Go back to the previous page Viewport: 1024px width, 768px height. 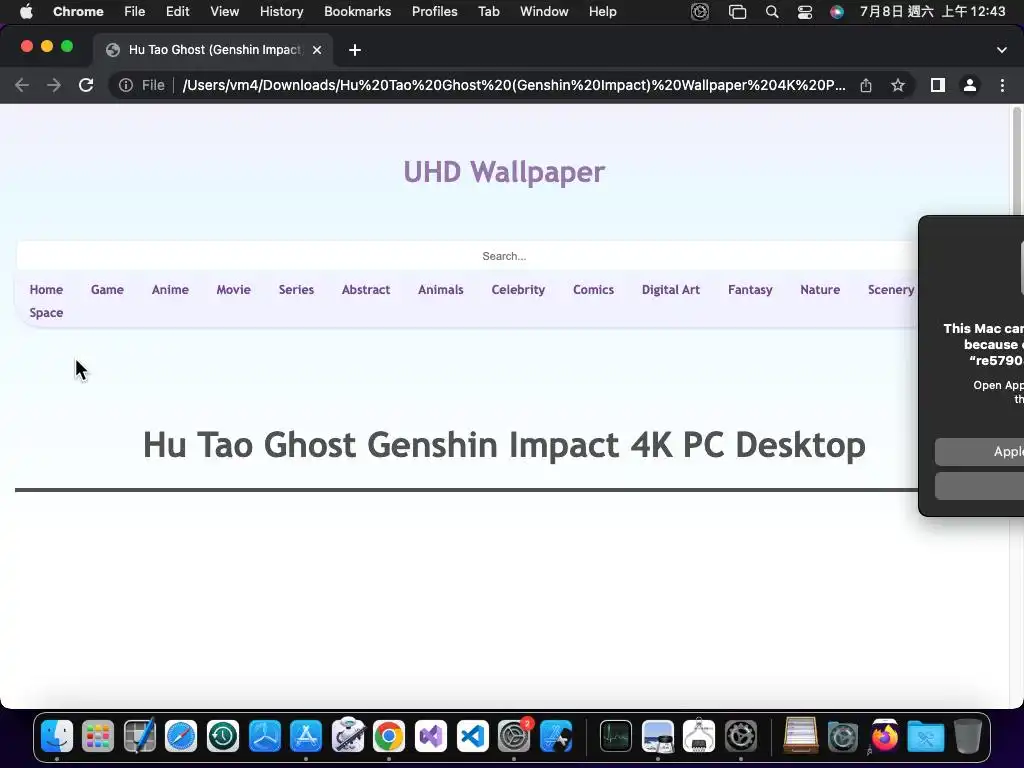pos(22,86)
